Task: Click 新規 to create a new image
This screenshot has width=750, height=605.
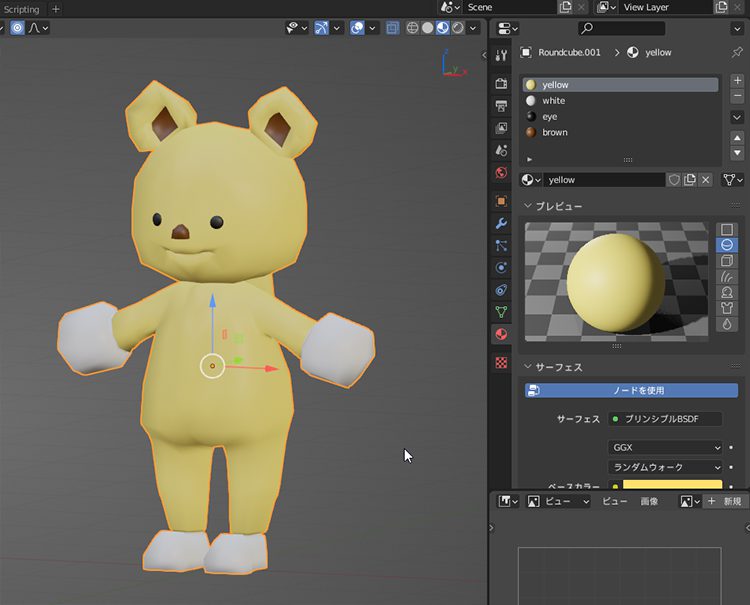Action: (x=726, y=501)
